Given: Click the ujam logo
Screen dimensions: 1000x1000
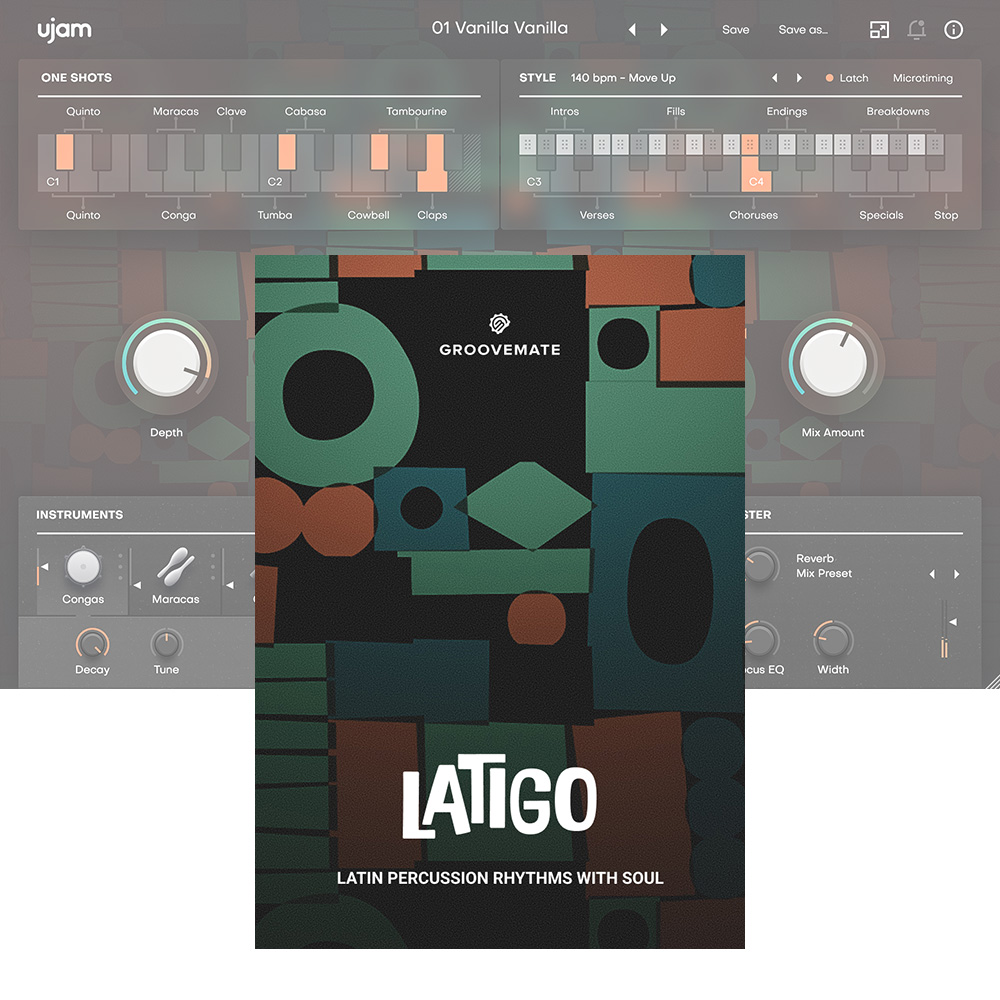Looking at the screenshot, I should point(63,29).
